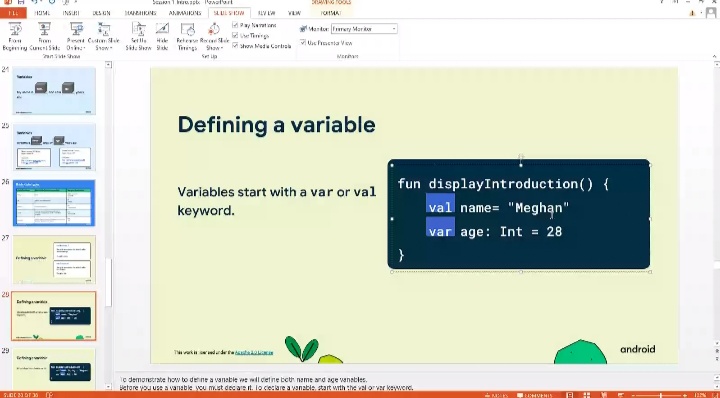Image resolution: width=720 pixels, height=398 pixels.
Task: Start Rehearse Timings
Action: (187, 37)
